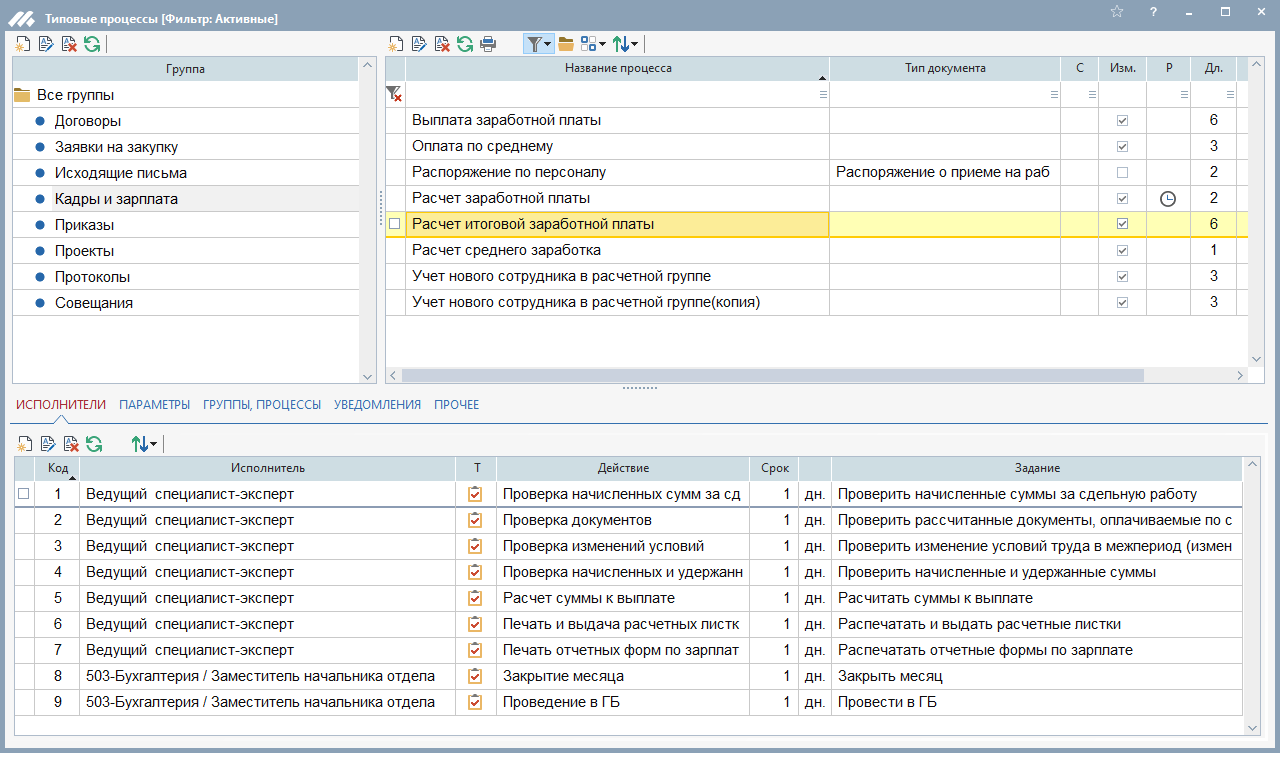
Task: Tick the row-selection checkbox for Расчет итоговой заработной платы
Action: click(395, 224)
